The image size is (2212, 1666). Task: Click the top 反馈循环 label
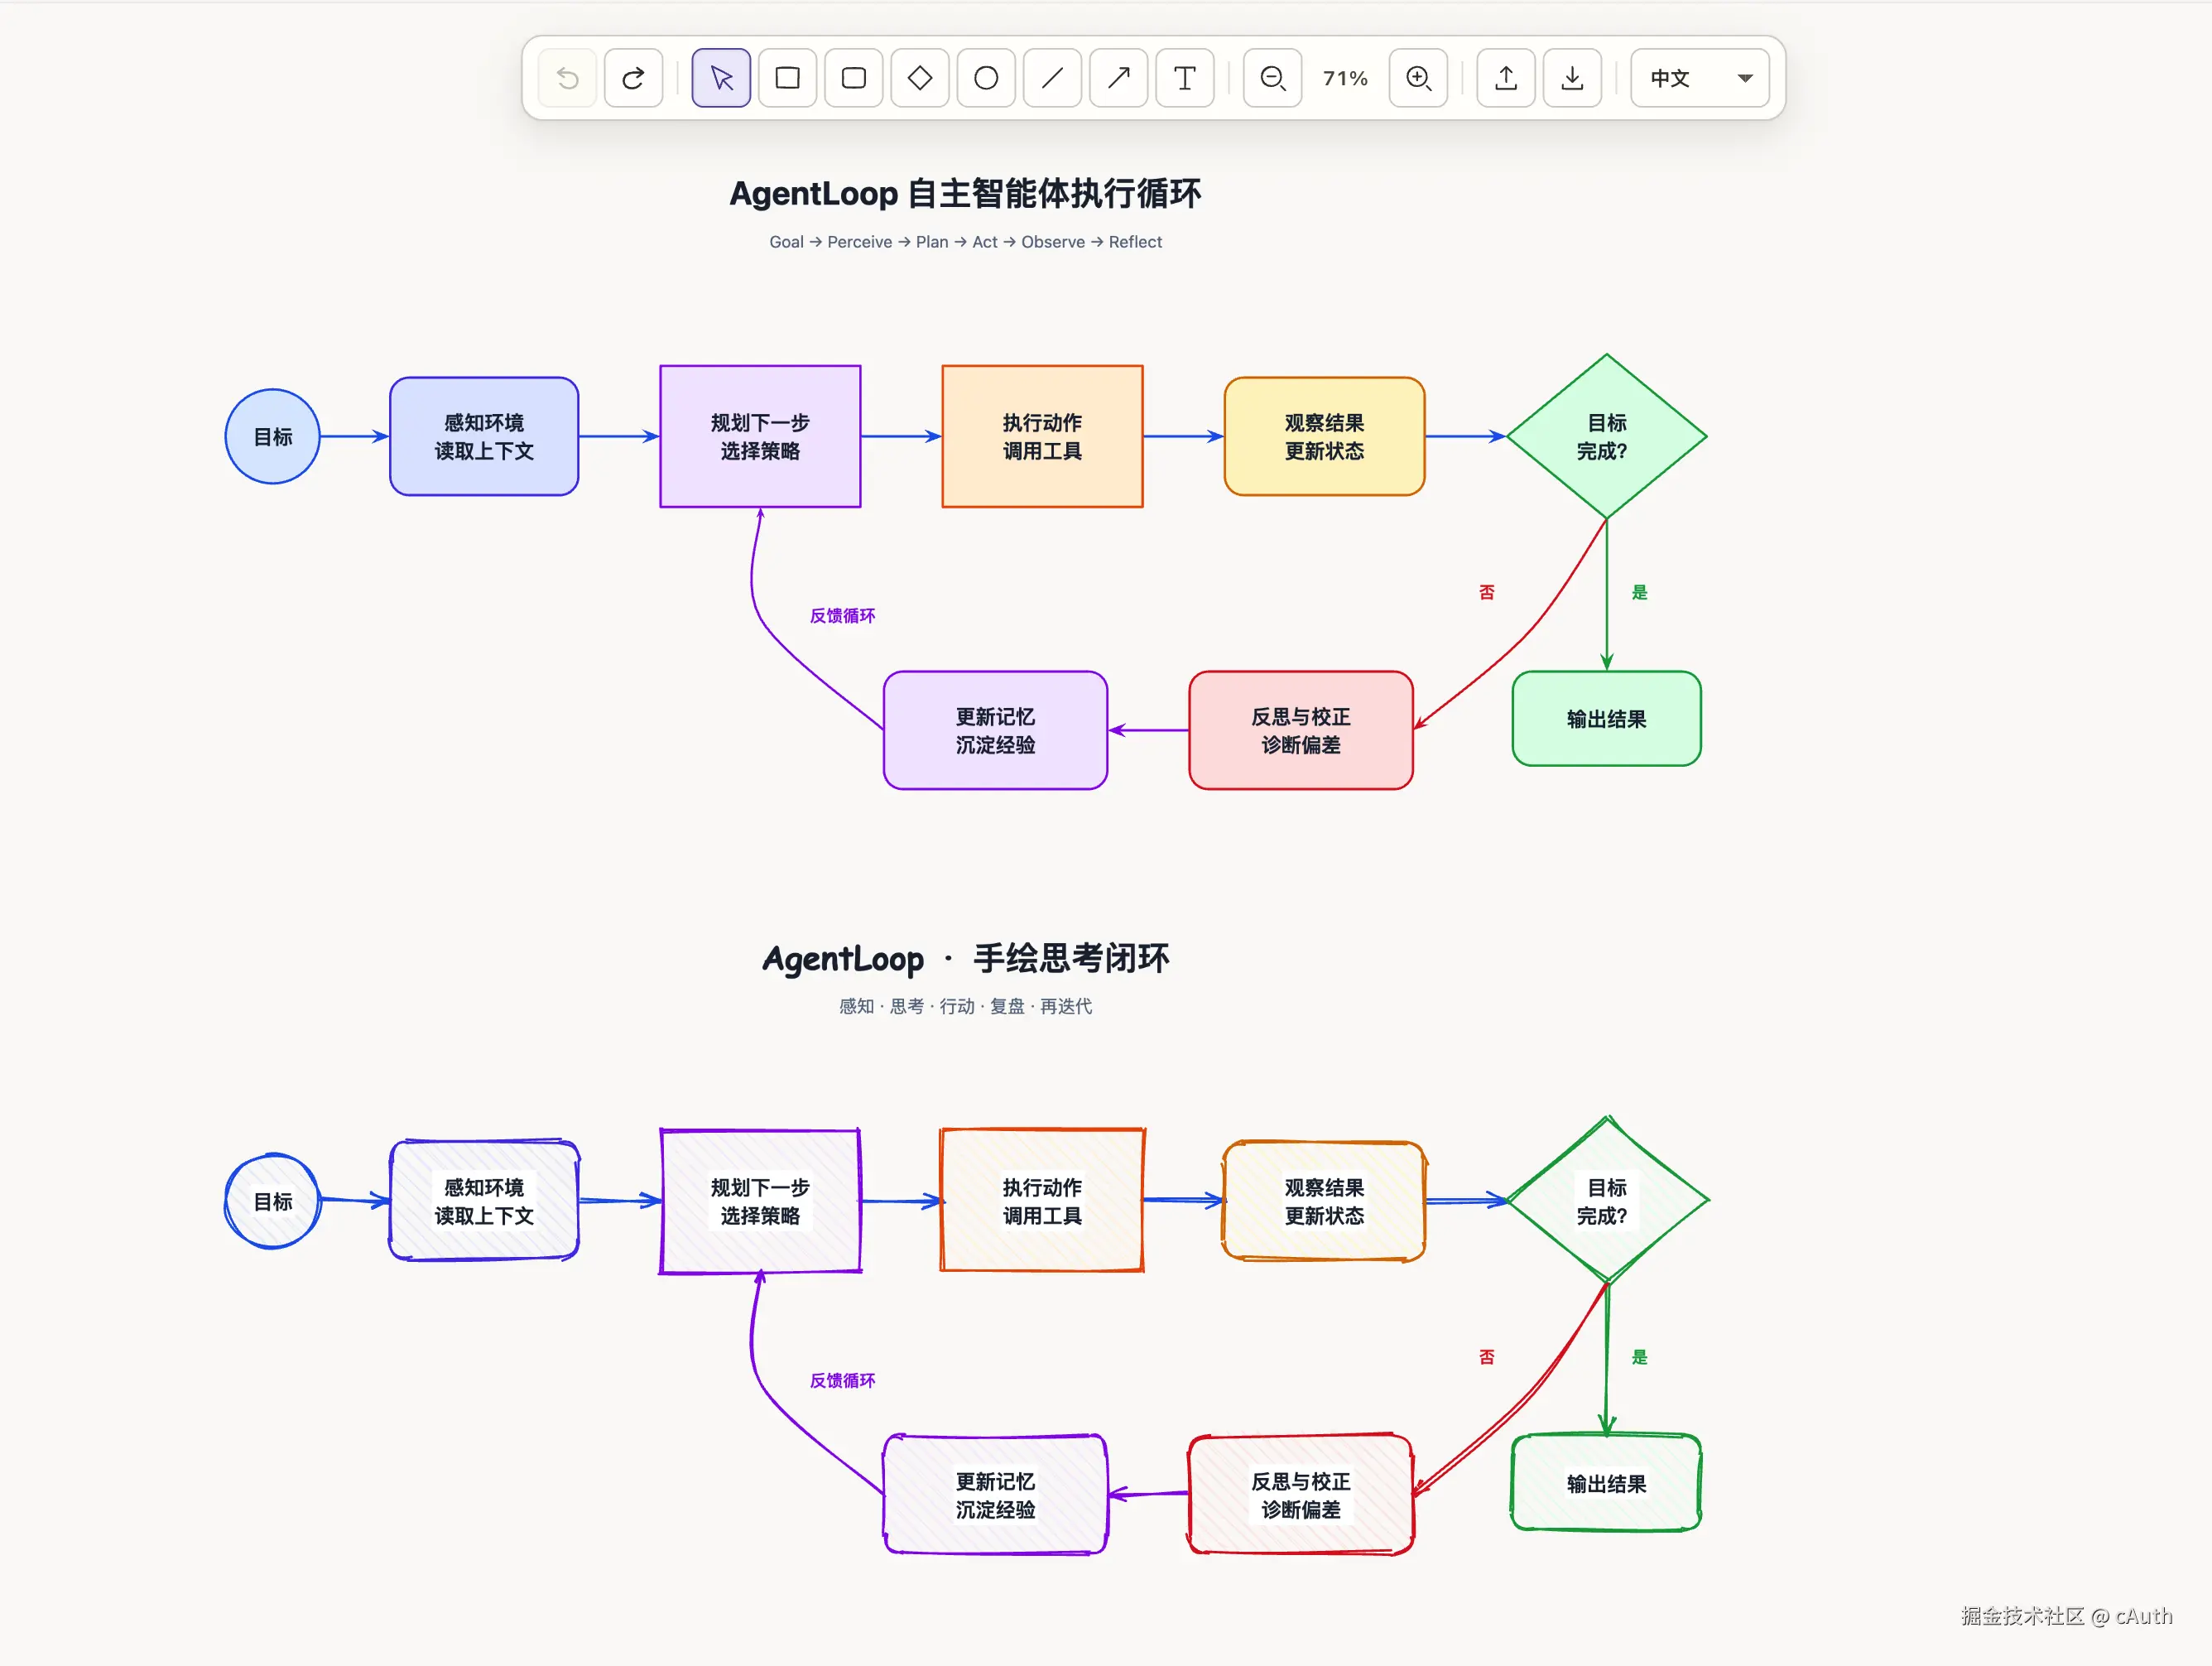pyautogui.click(x=842, y=616)
